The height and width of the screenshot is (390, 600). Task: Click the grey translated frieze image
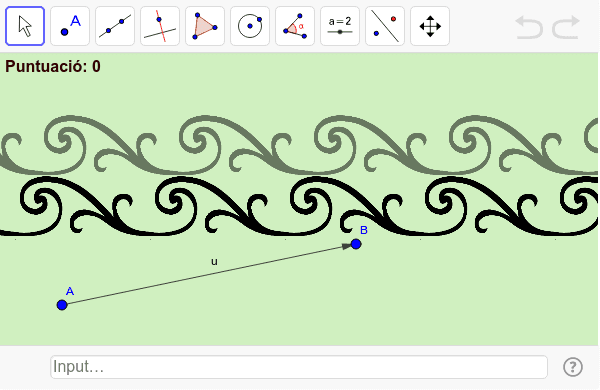point(299,145)
